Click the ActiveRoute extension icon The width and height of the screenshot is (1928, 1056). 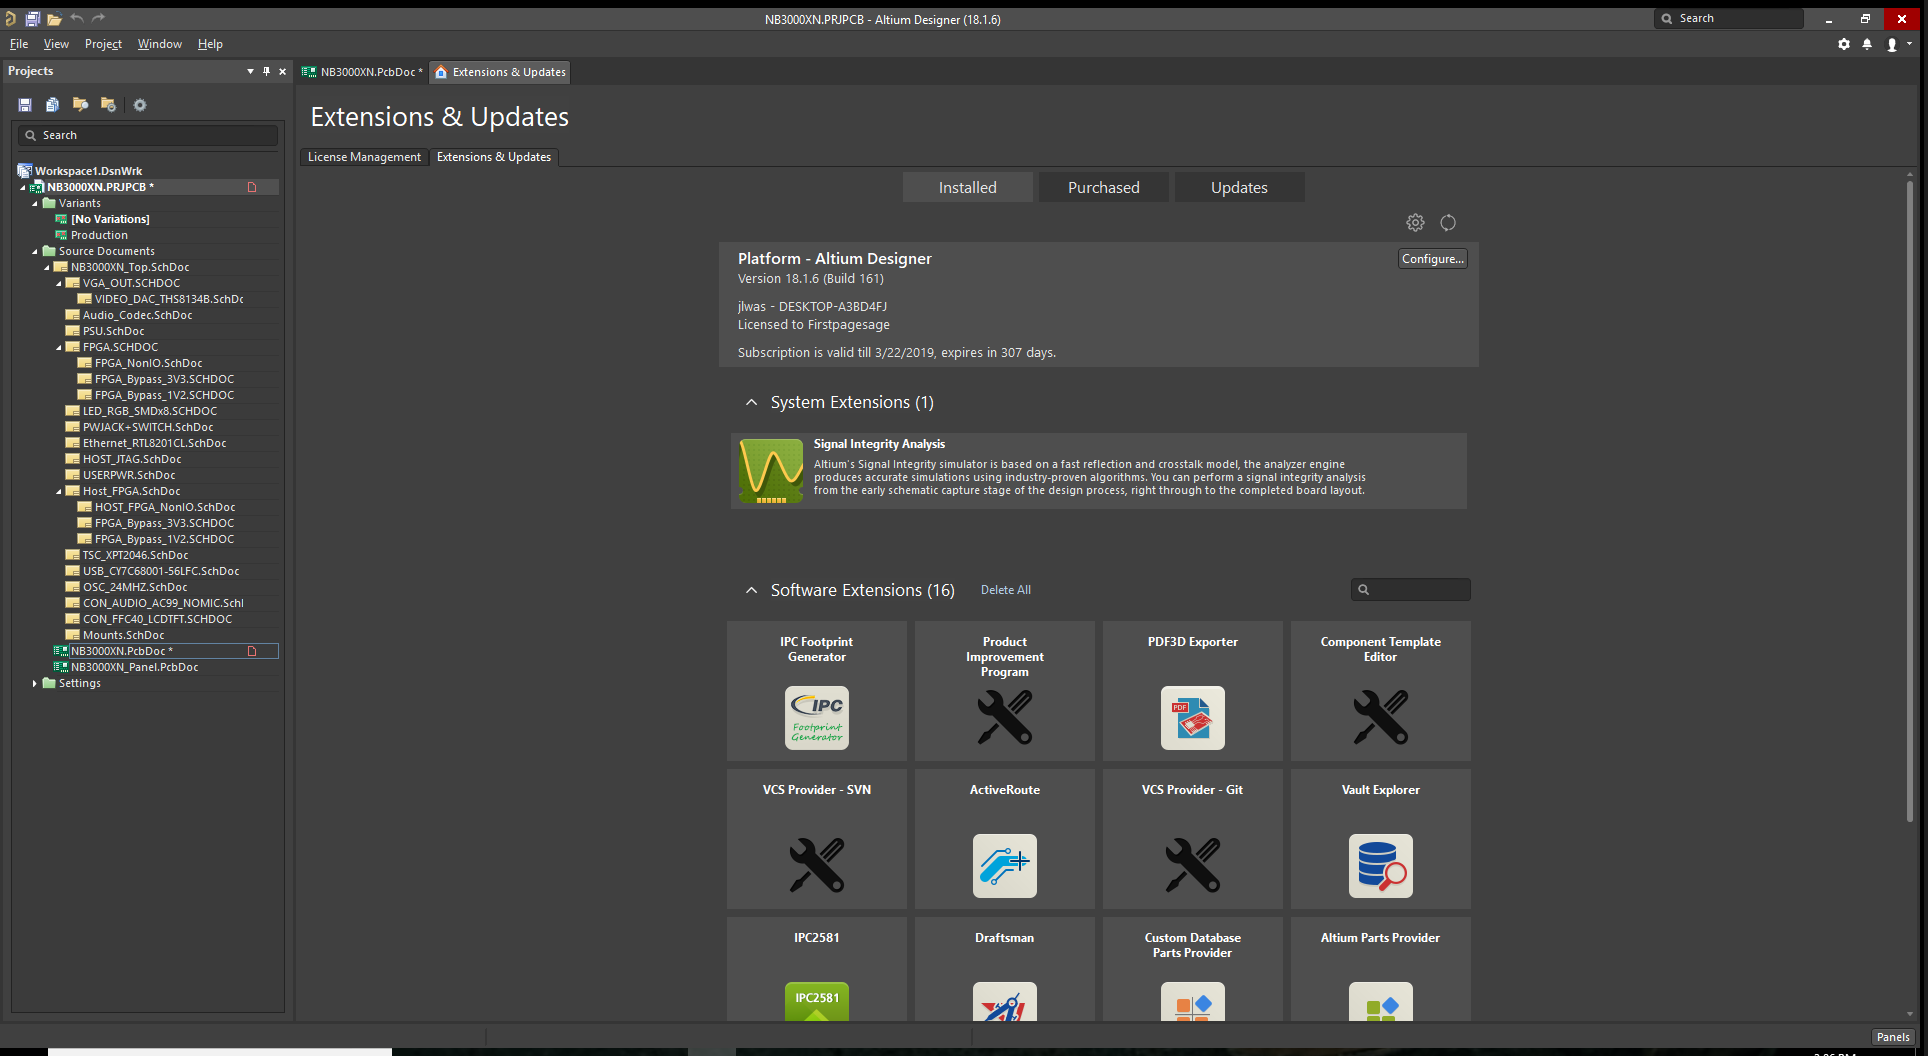click(1005, 866)
